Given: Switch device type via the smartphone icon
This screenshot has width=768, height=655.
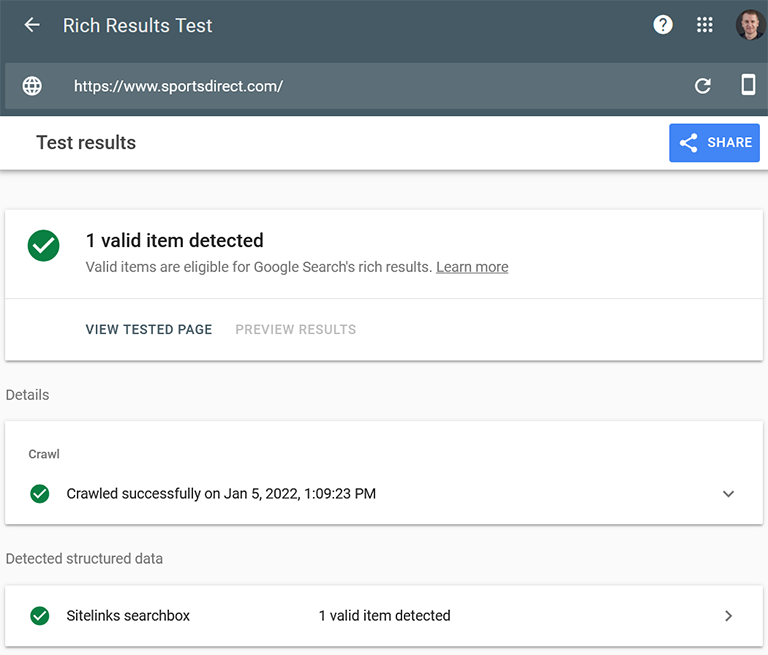Looking at the screenshot, I should coord(748,85).
